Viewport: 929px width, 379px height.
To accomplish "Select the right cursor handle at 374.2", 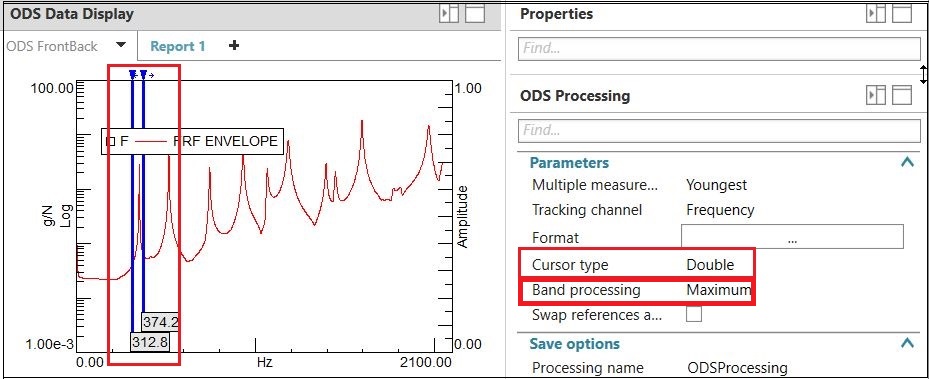I will (x=144, y=75).
